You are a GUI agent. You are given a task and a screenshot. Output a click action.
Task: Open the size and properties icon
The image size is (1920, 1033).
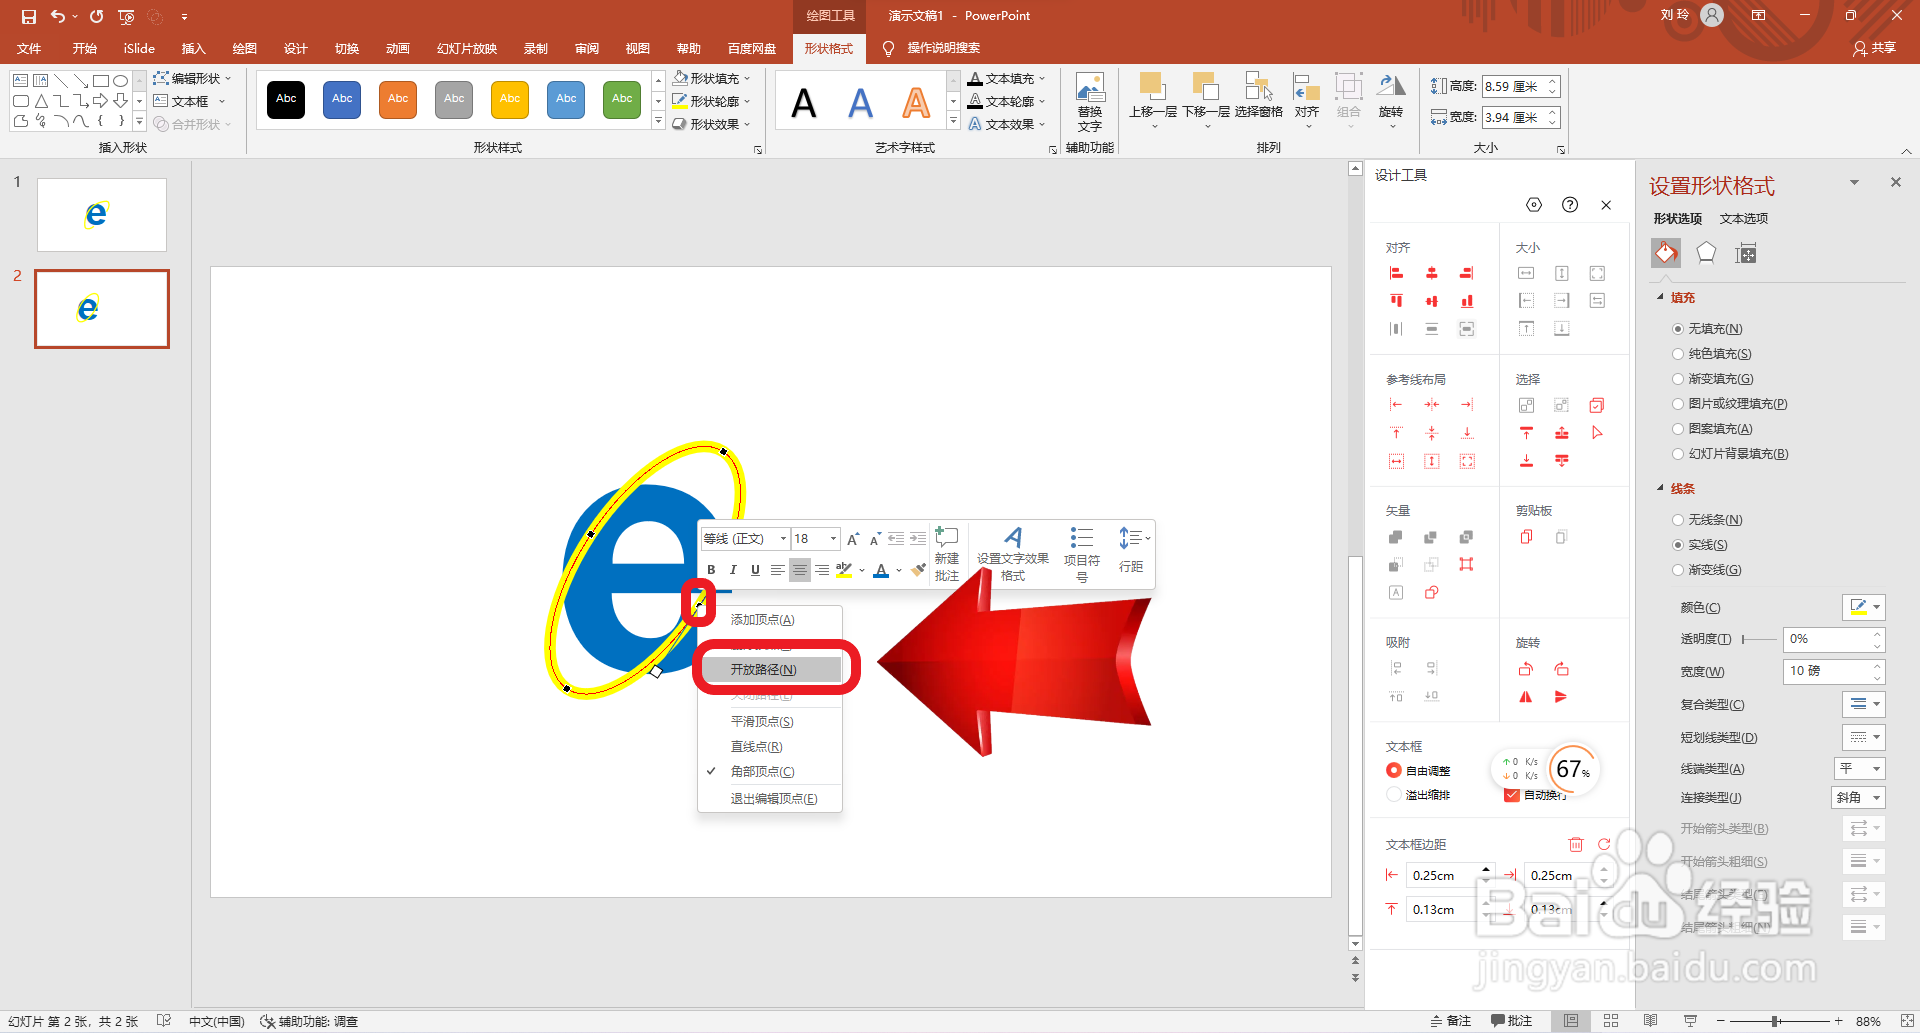pyautogui.click(x=1746, y=253)
